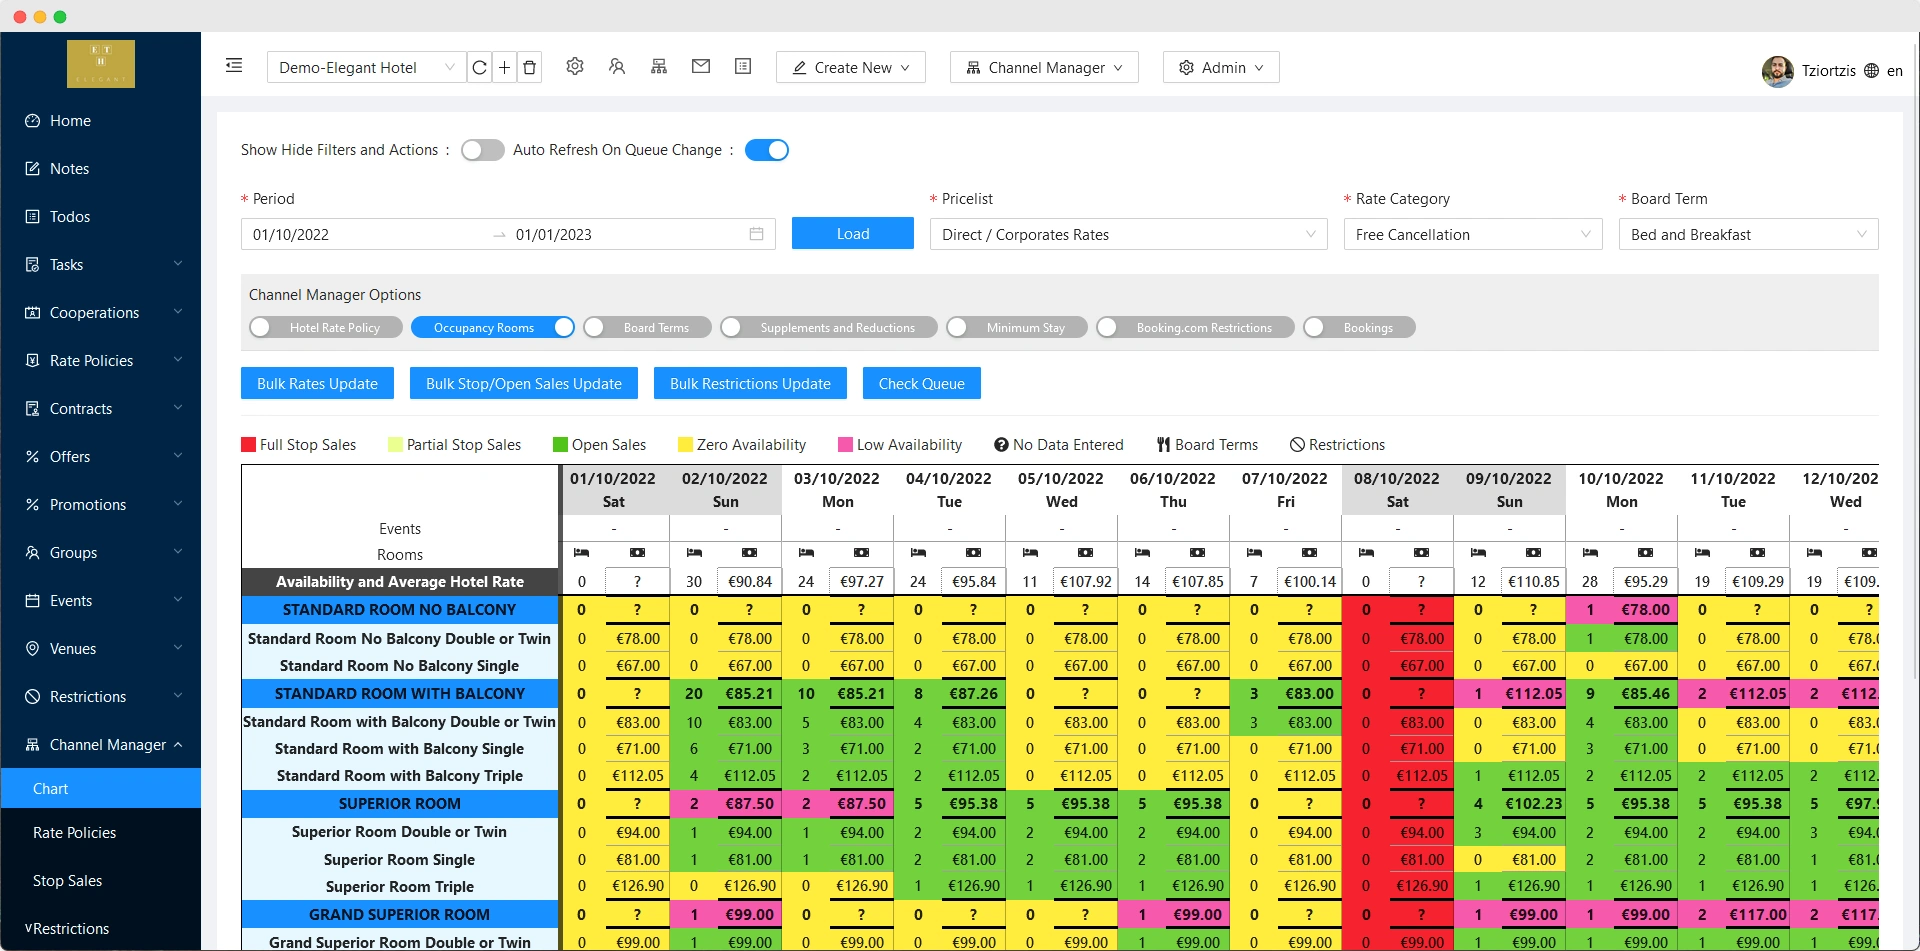The width and height of the screenshot is (1920, 951).
Task: Click bed icon under 05/10/2022 column
Action: pos(1030,552)
